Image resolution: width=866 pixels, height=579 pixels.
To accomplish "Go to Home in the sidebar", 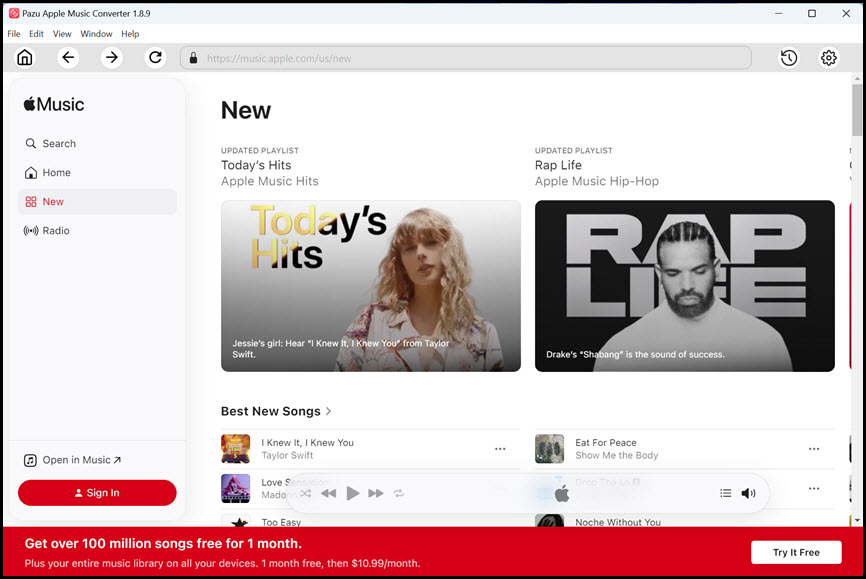I will click(x=97, y=172).
